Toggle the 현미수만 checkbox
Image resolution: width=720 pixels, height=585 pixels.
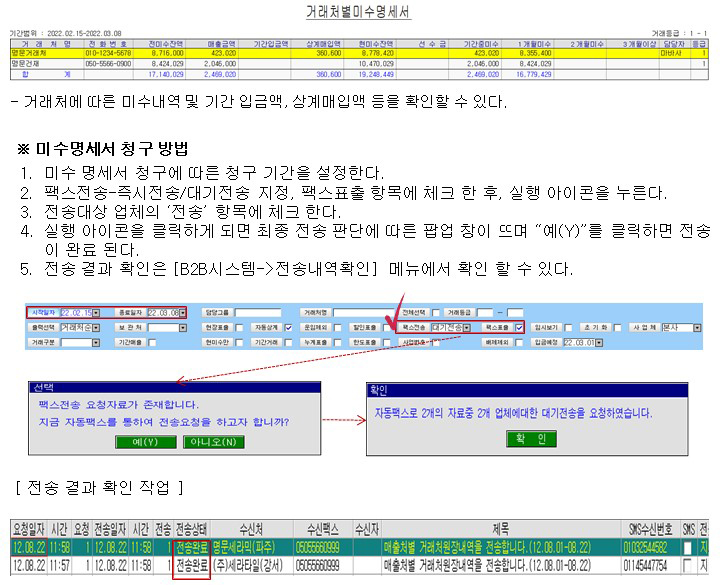[239, 343]
